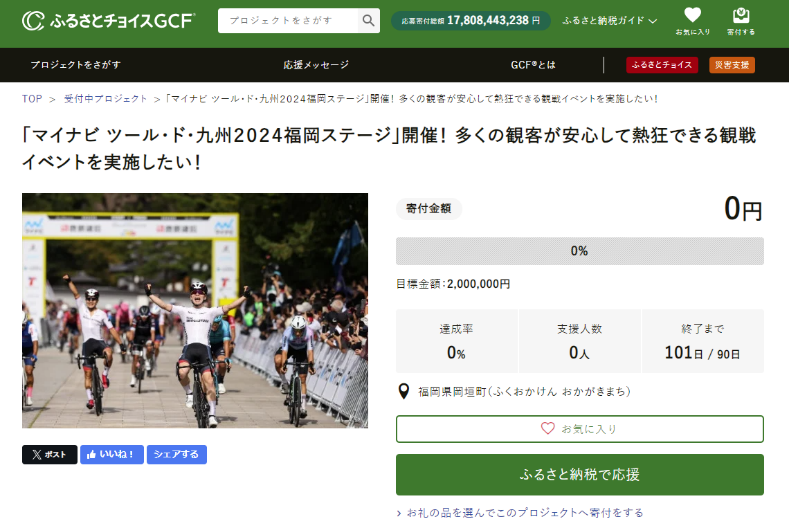Click the search magnifier icon
789x528 pixels.
click(369, 20)
